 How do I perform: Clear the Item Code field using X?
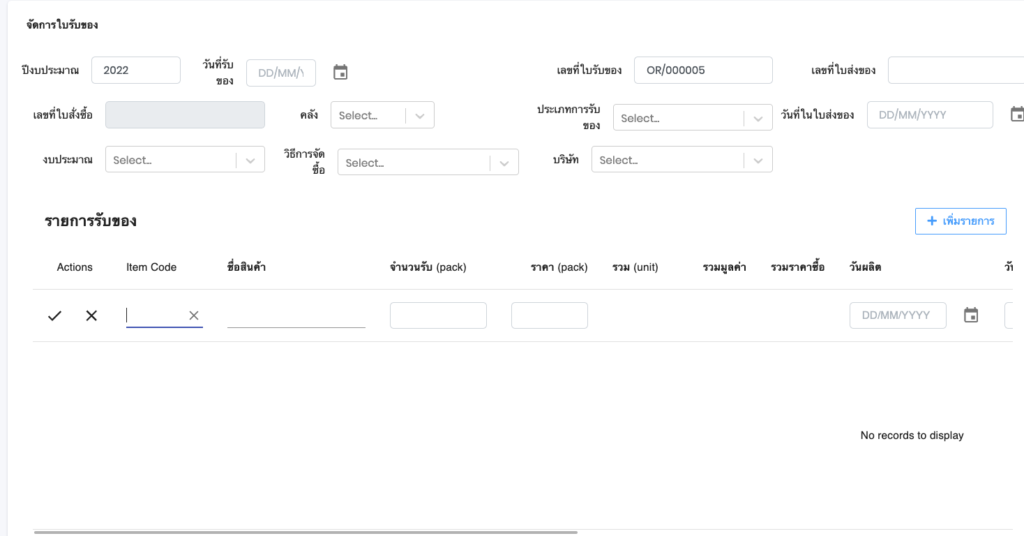pos(194,316)
